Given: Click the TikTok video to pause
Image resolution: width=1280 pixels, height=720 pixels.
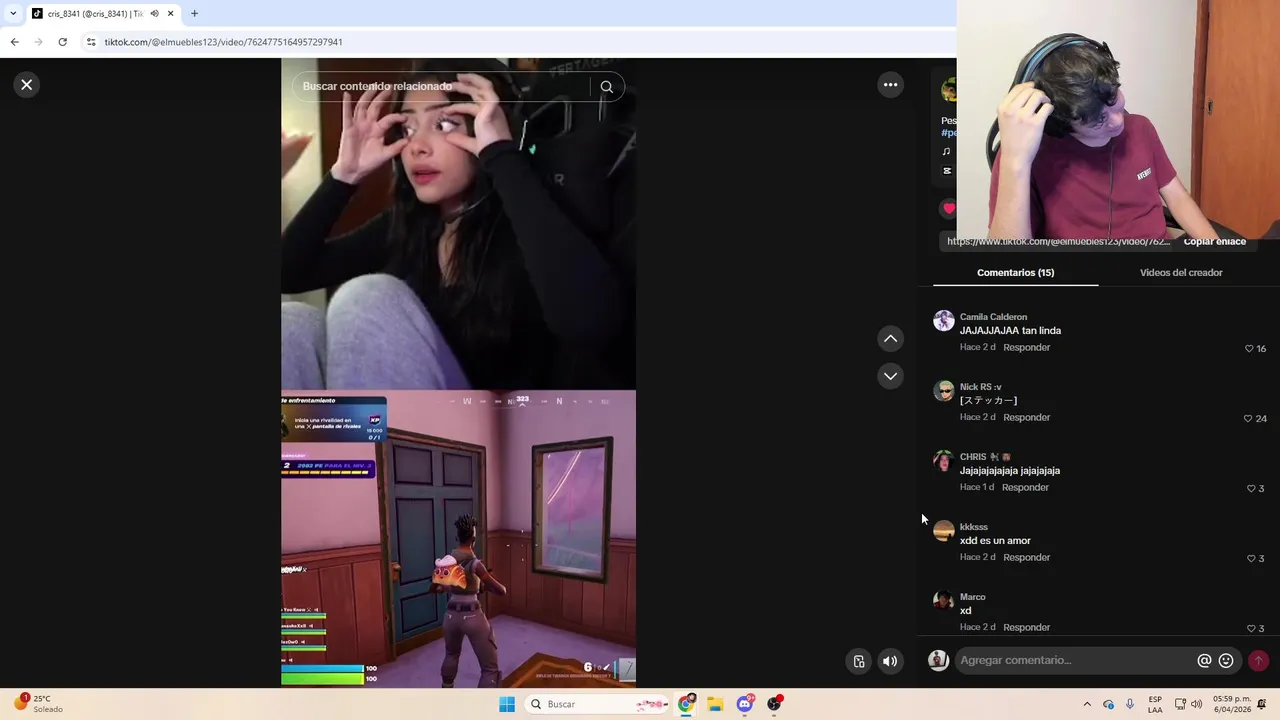Looking at the screenshot, I should 458,373.
